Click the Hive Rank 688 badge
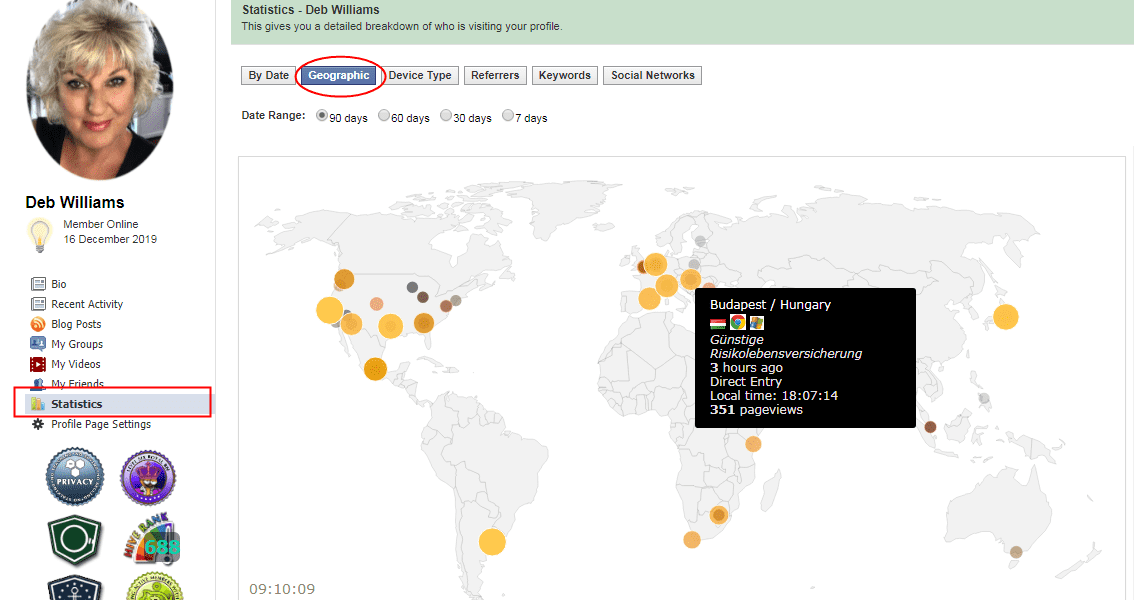Viewport: 1134px width, 600px height. (x=150, y=540)
